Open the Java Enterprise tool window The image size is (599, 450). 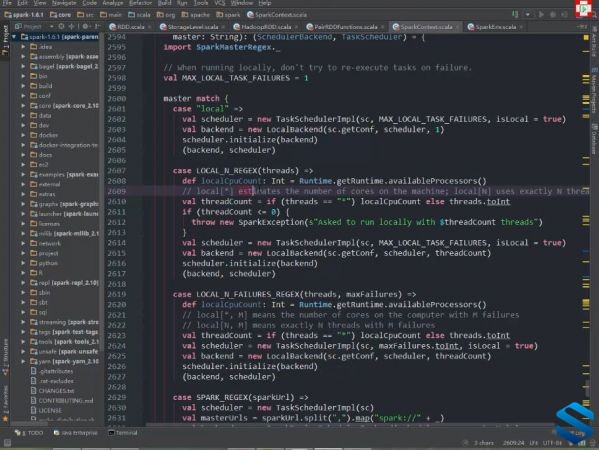point(76,432)
